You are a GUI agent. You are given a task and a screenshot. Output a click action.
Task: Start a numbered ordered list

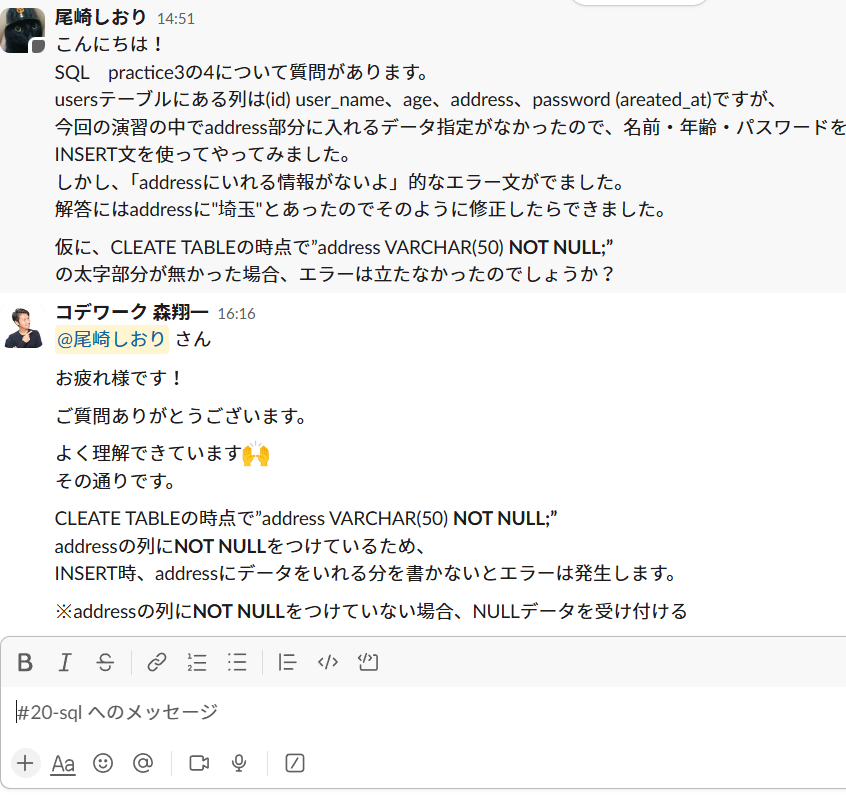[197, 662]
